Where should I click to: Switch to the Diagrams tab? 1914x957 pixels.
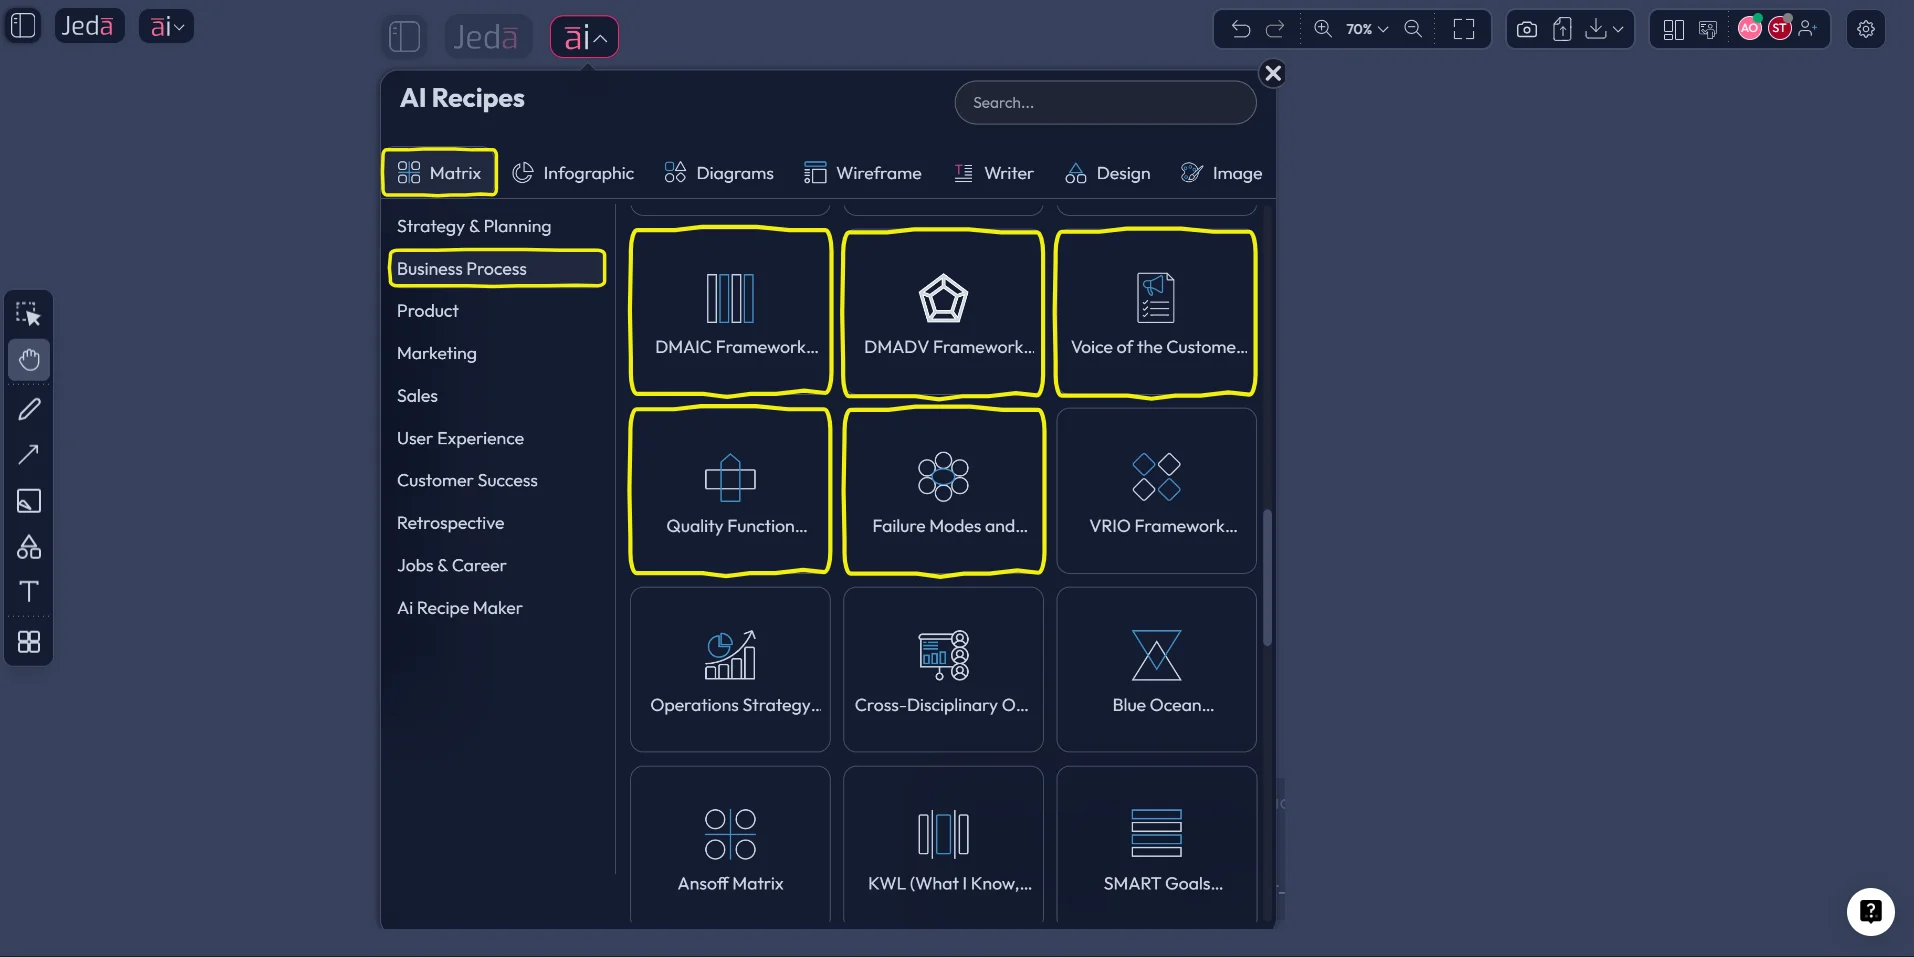(719, 173)
